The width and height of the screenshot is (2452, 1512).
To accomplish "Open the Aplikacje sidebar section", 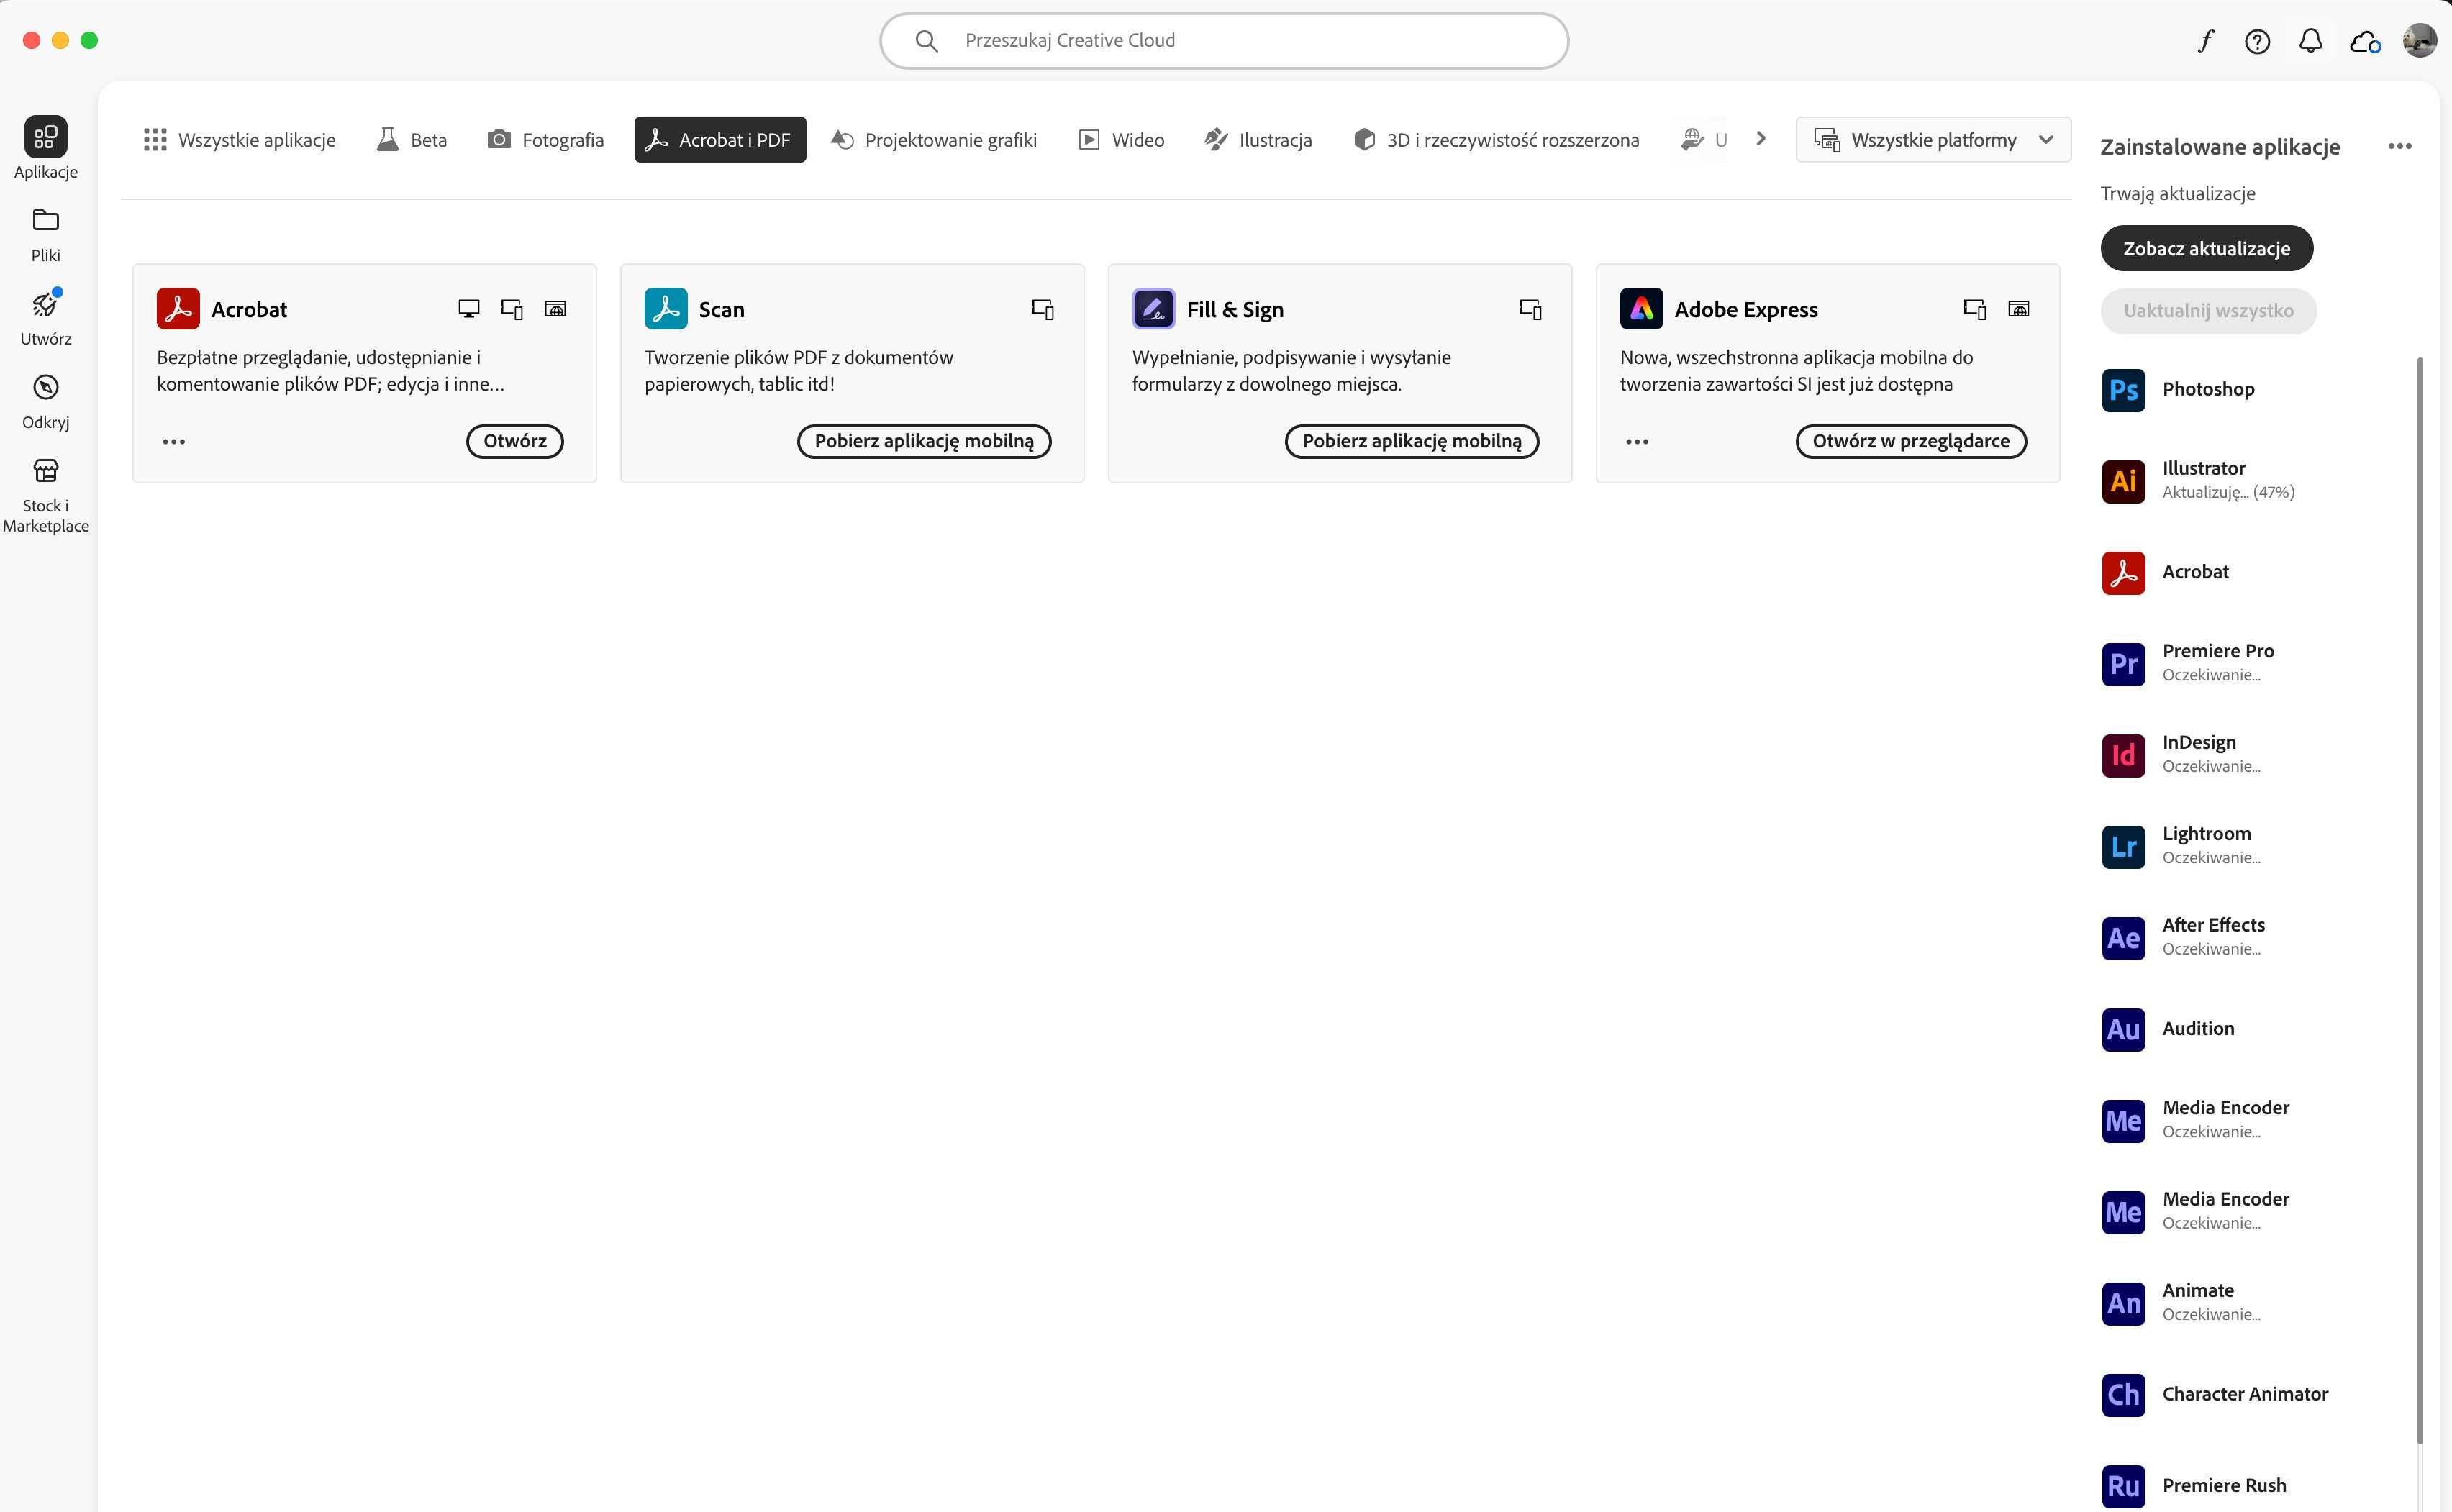I will tap(45, 148).
